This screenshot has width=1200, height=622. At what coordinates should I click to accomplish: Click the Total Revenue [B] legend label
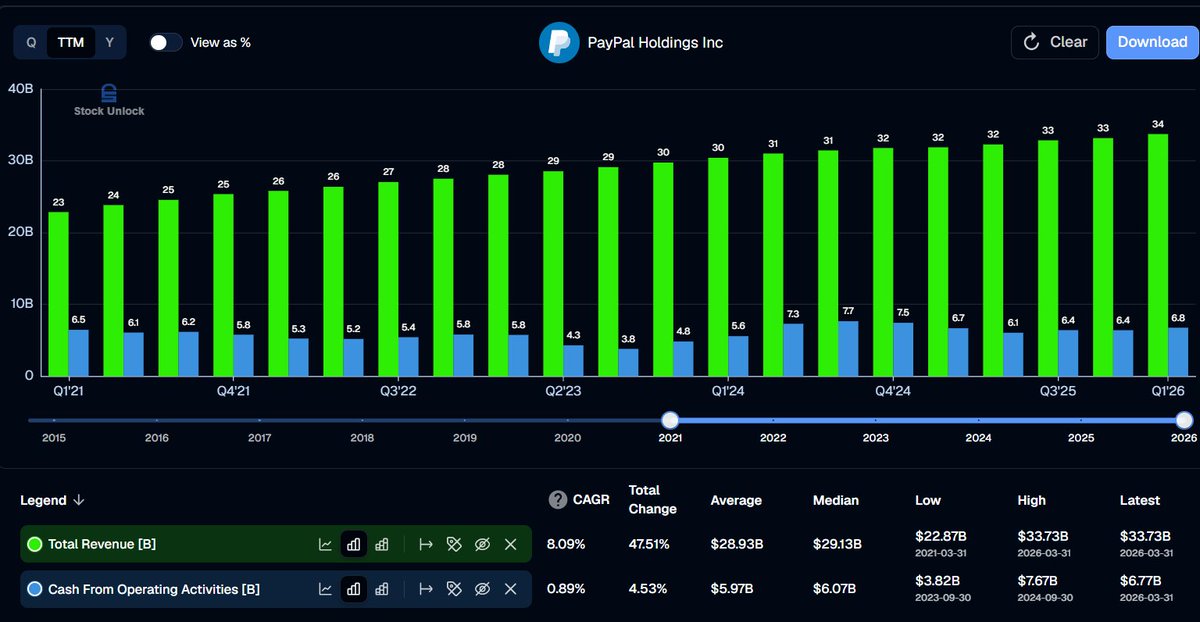102,544
